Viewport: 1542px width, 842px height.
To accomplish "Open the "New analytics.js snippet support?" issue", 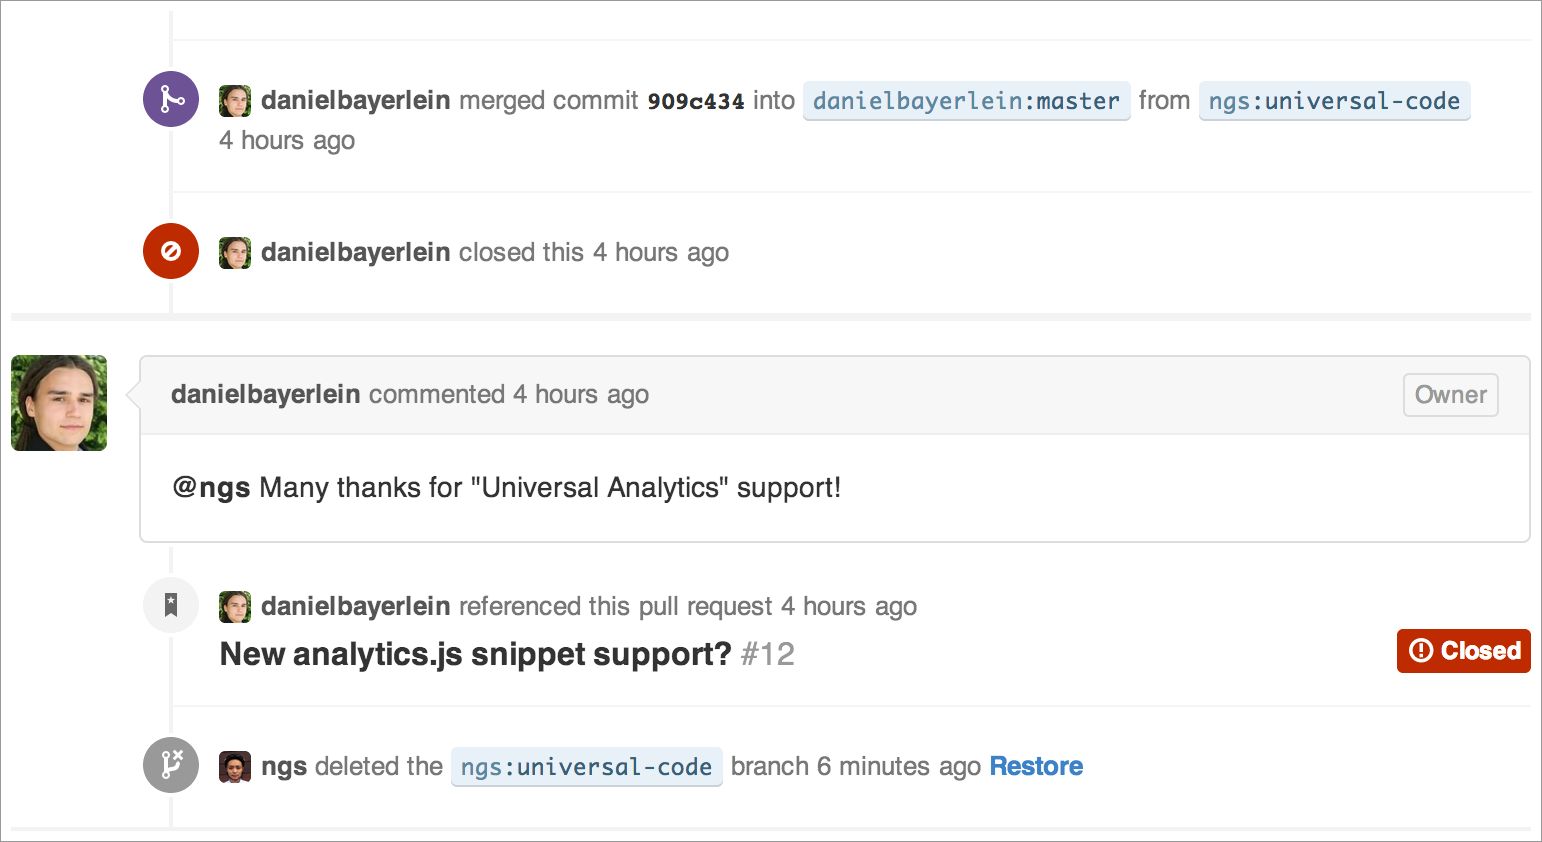I will click(475, 654).
